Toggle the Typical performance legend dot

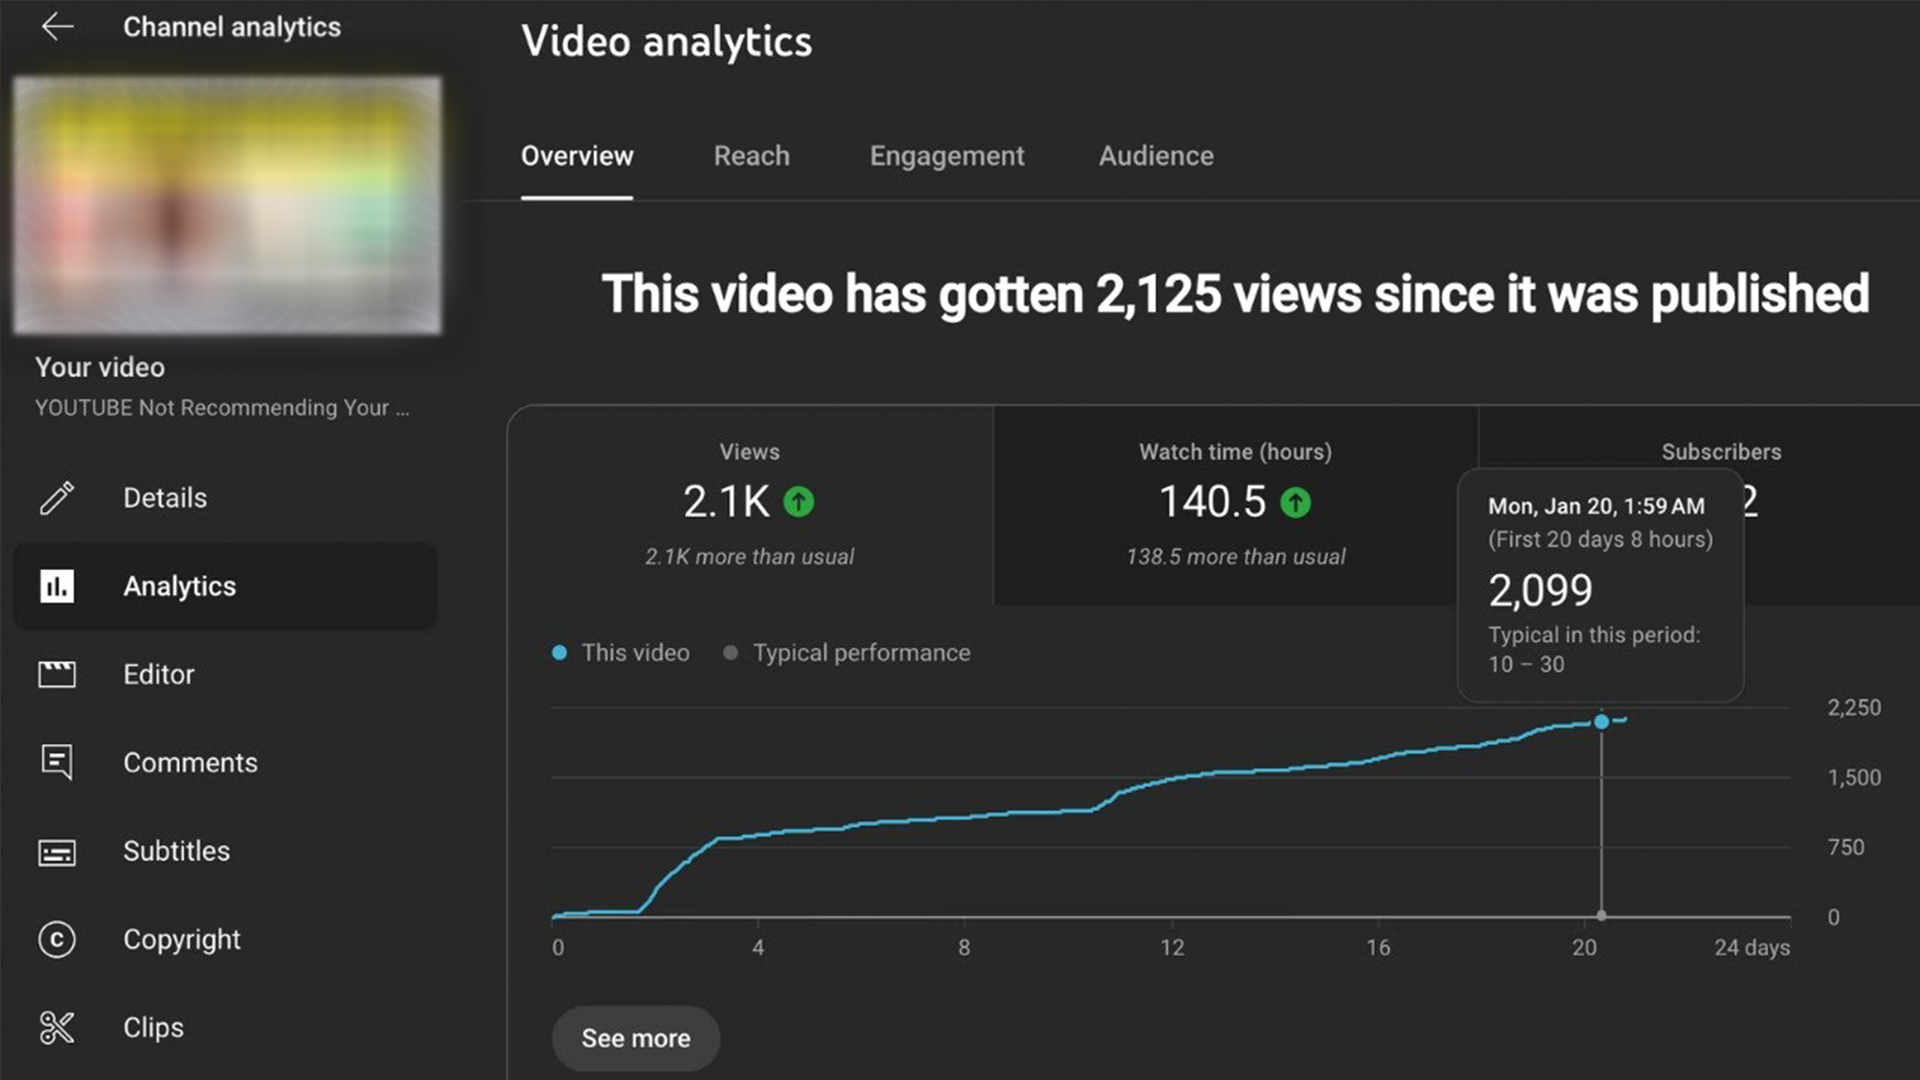point(731,653)
